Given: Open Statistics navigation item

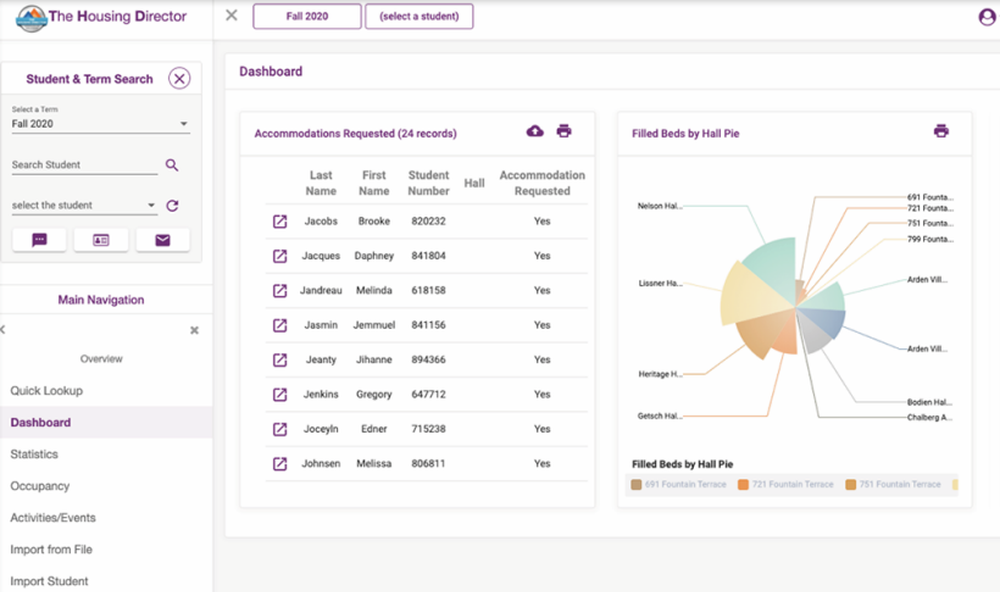Looking at the screenshot, I should [x=34, y=454].
